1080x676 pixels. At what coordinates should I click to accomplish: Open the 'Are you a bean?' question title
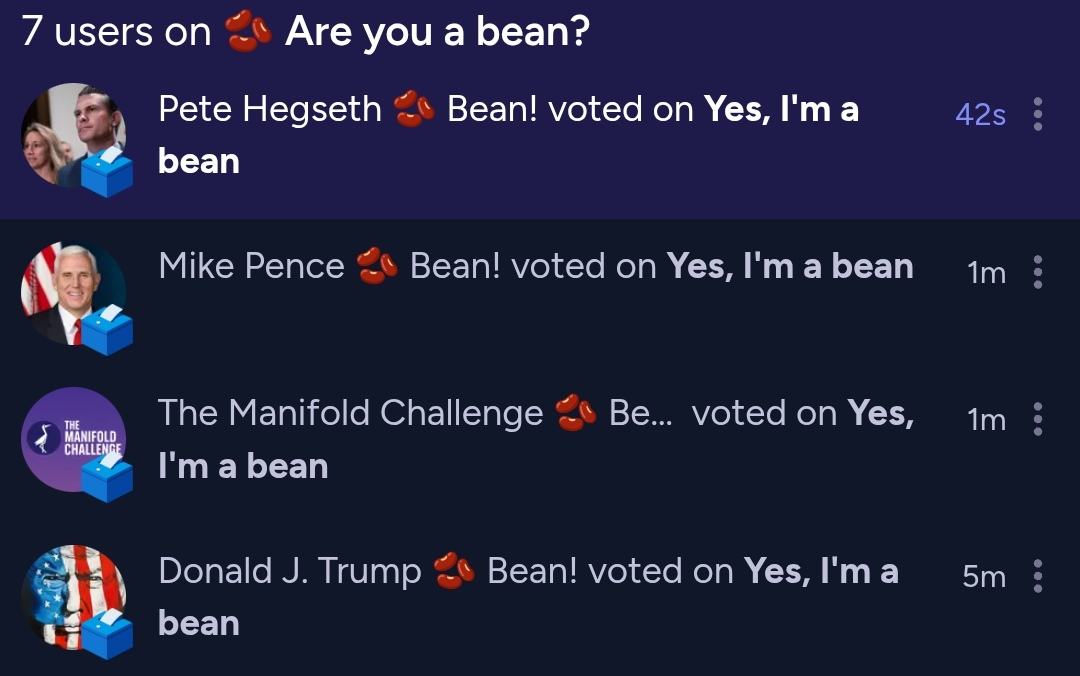(x=437, y=33)
